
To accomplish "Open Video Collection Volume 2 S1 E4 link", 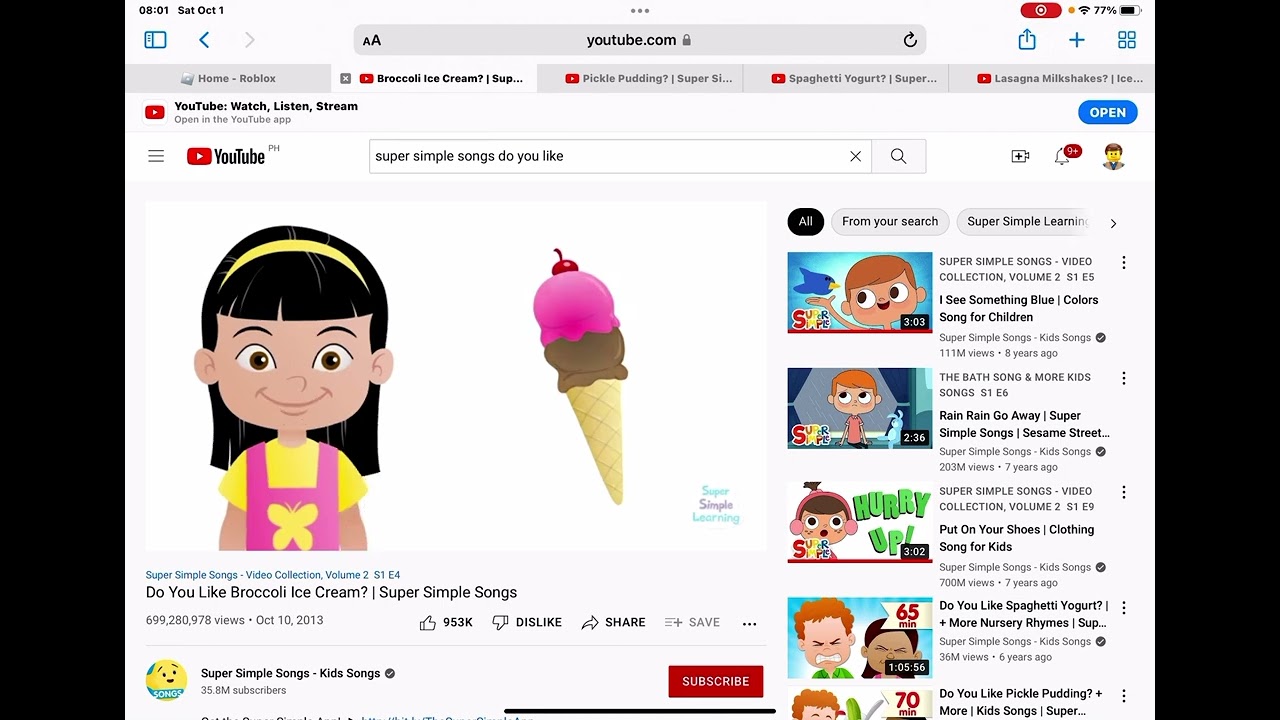I will click(273, 575).
